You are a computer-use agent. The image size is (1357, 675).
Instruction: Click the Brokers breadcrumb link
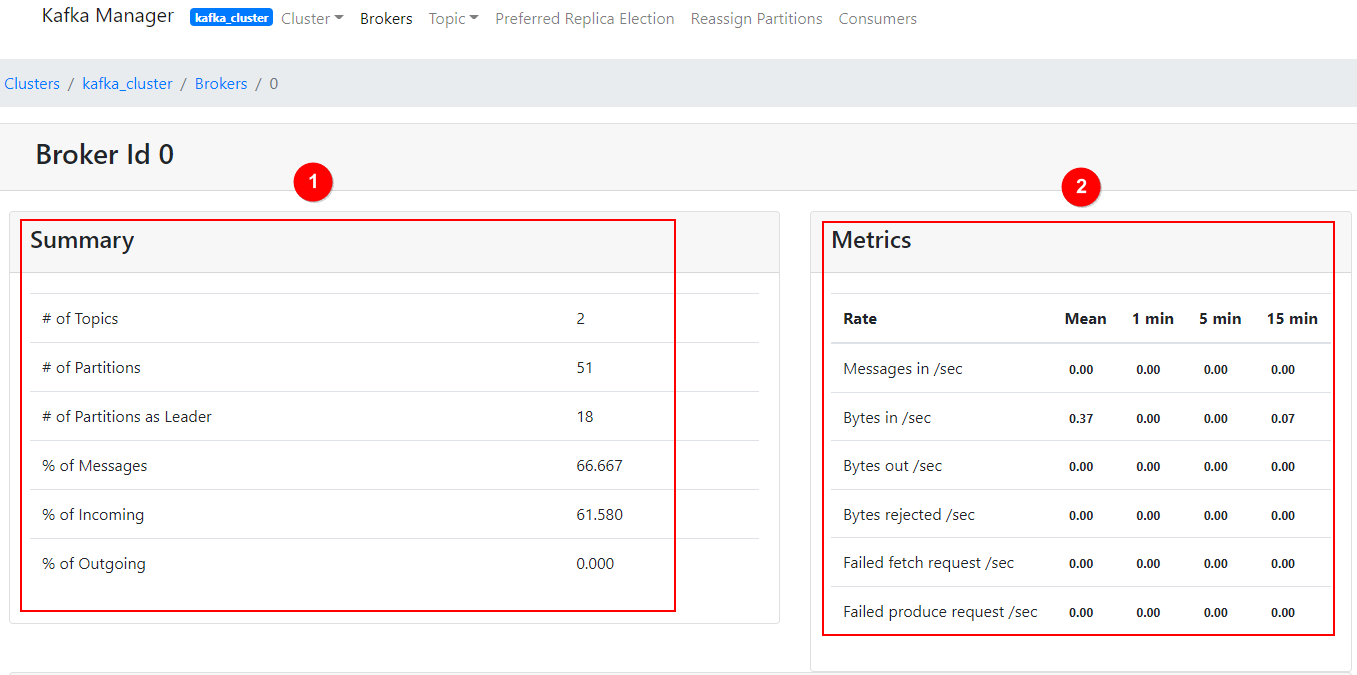coord(221,84)
